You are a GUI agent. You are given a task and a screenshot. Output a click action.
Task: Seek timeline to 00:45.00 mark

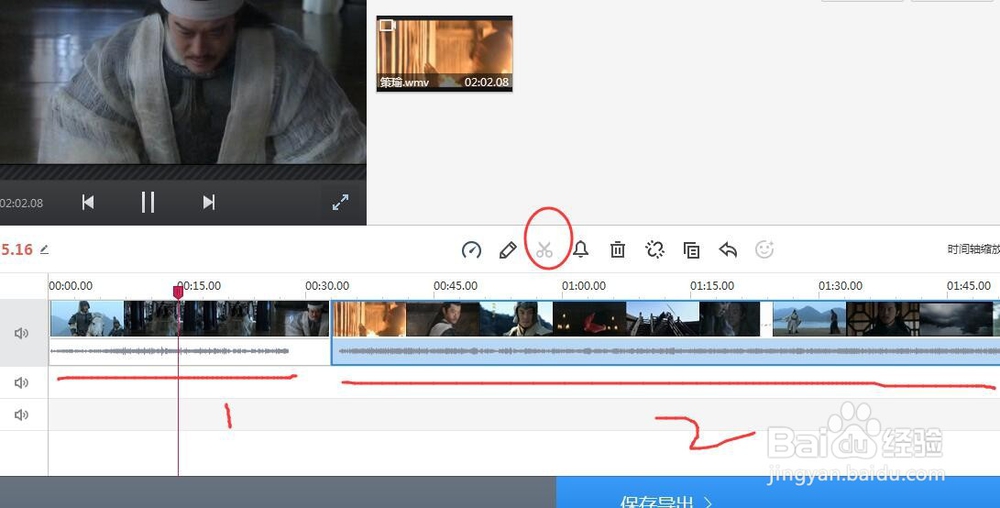pyautogui.click(x=455, y=286)
